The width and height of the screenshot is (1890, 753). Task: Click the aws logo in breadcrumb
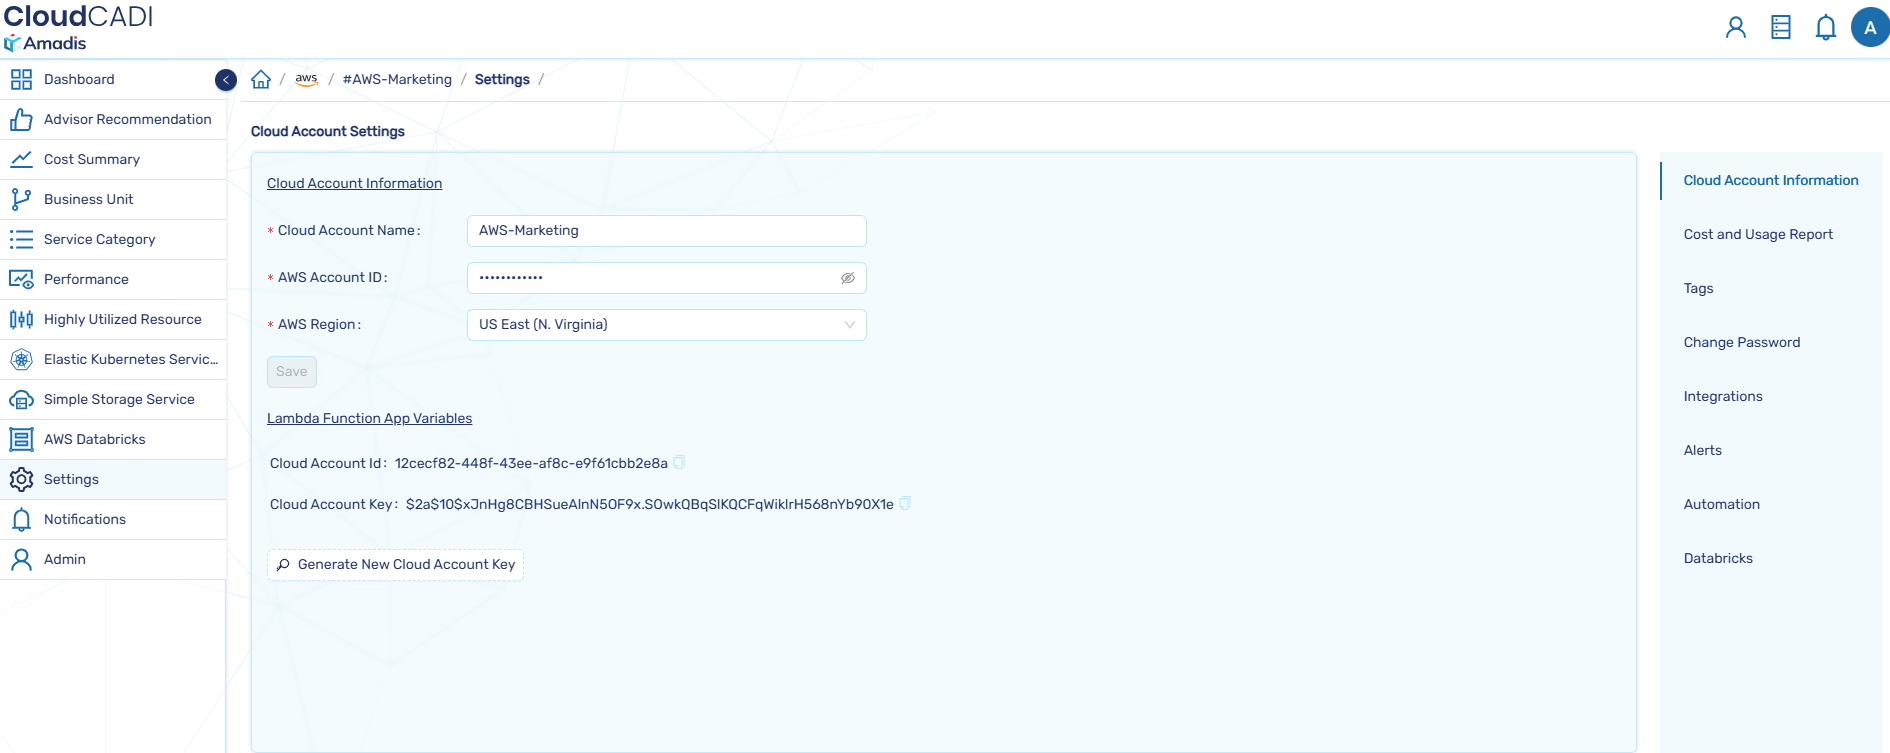pyautogui.click(x=307, y=79)
